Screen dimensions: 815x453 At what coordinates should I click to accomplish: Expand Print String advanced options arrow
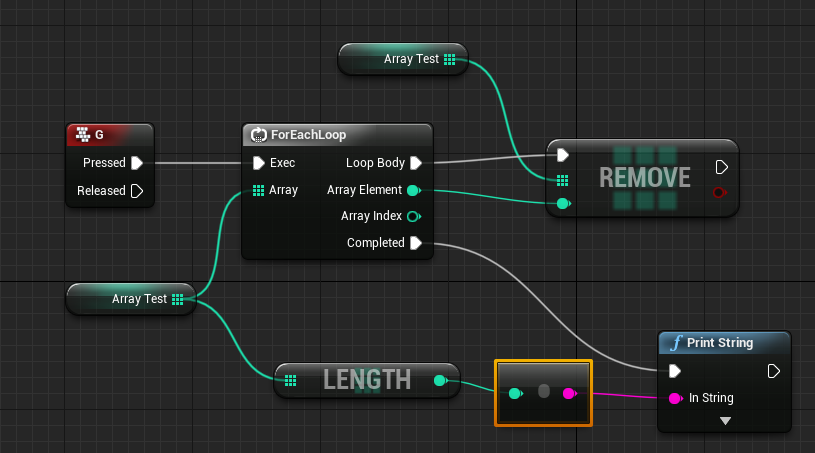click(726, 421)
